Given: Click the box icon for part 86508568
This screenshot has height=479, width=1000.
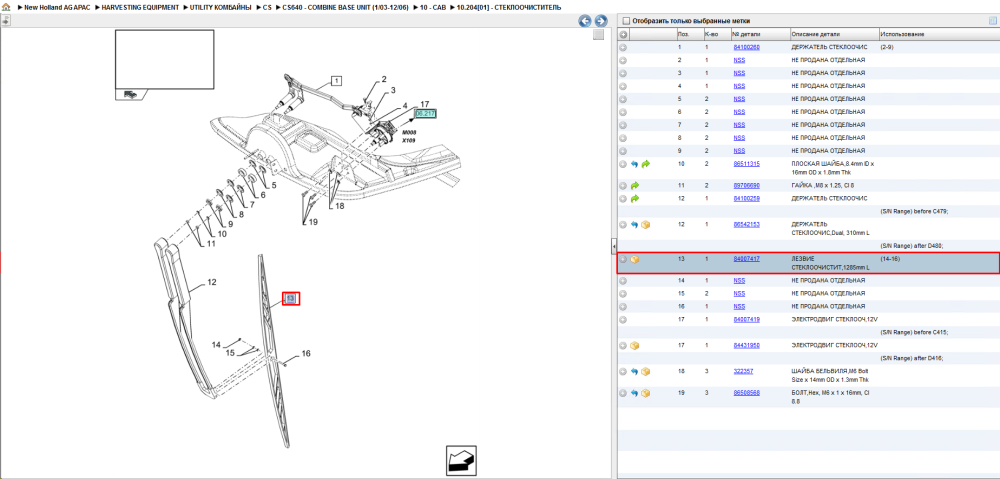Looking at the screenshot, I should (x=645, y=394).
